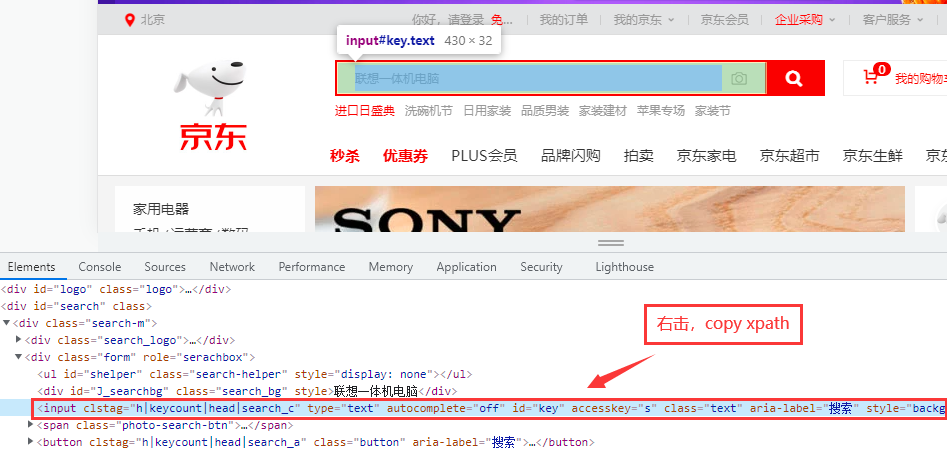The height and width of the screenshot is (454, 947).
Task: Open the 京东生鲜 navigation item
Action: pyautogui.click(x=873, y=156)
